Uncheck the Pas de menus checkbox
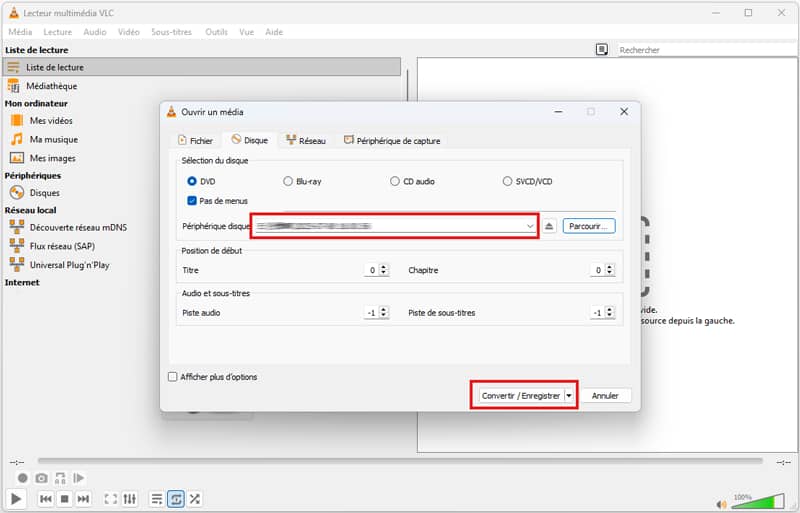 192,201
